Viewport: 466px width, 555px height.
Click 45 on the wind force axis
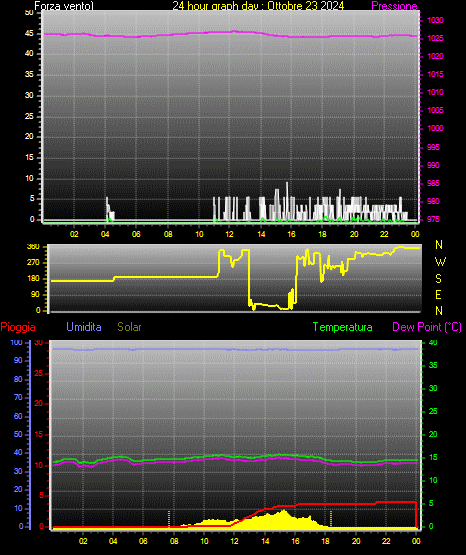click(x=29, y=34)
